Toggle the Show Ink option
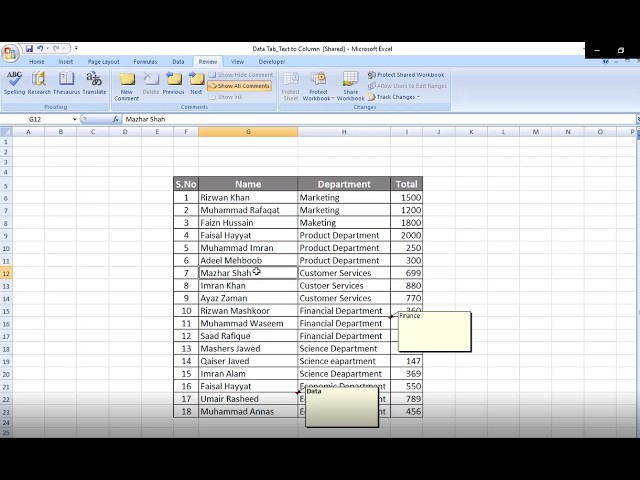The image size is (640, 480). 225,97
